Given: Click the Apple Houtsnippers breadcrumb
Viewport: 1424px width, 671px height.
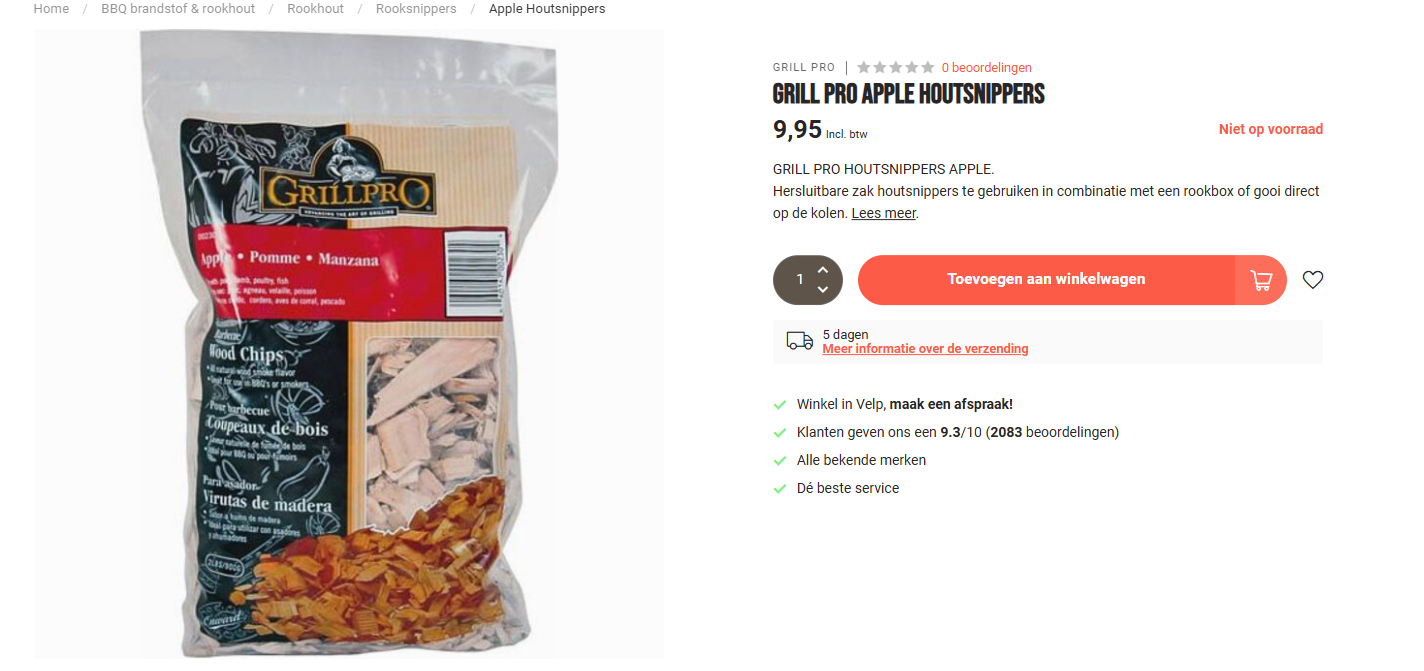Looking at the screenshot, I should point(547,9).
